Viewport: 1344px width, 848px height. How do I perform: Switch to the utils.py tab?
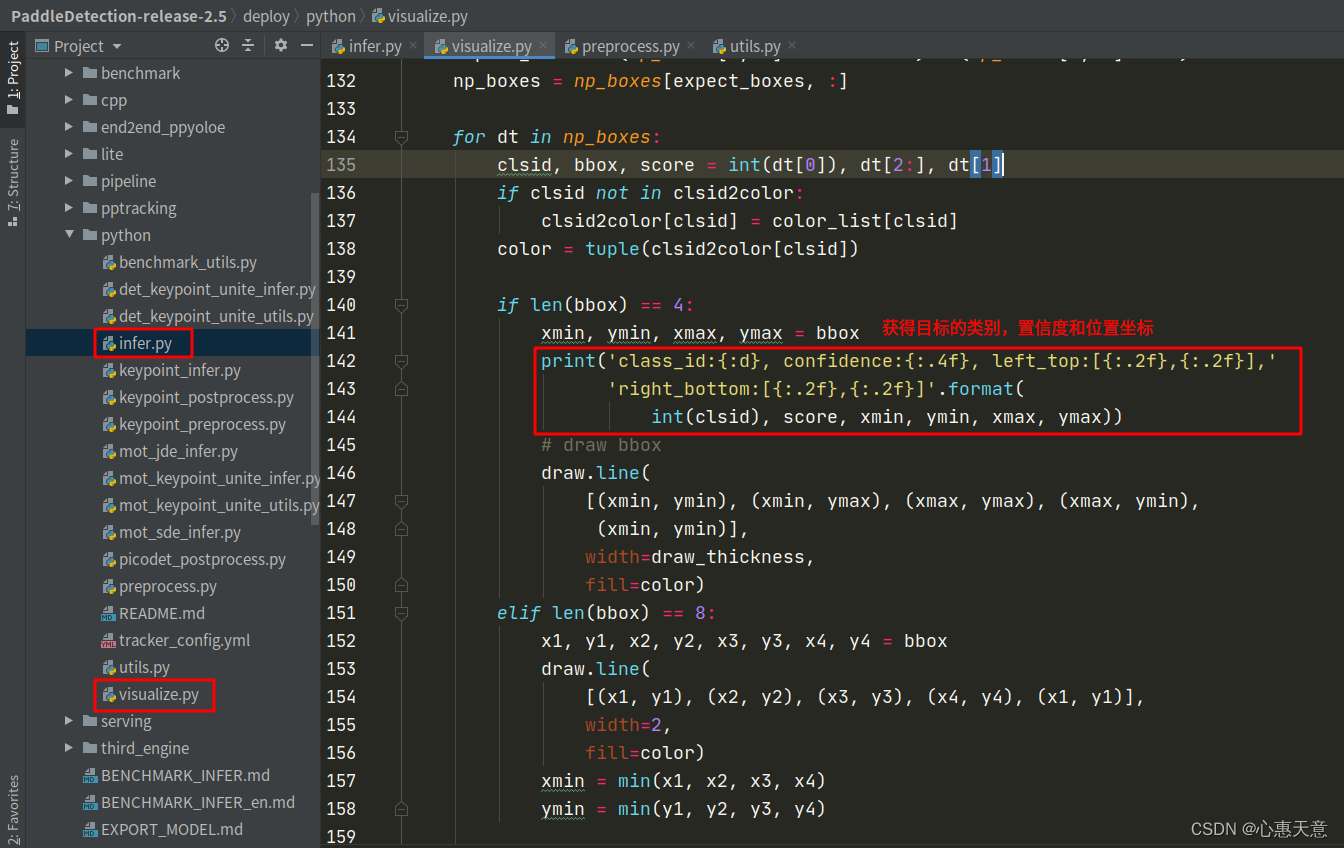752,45
